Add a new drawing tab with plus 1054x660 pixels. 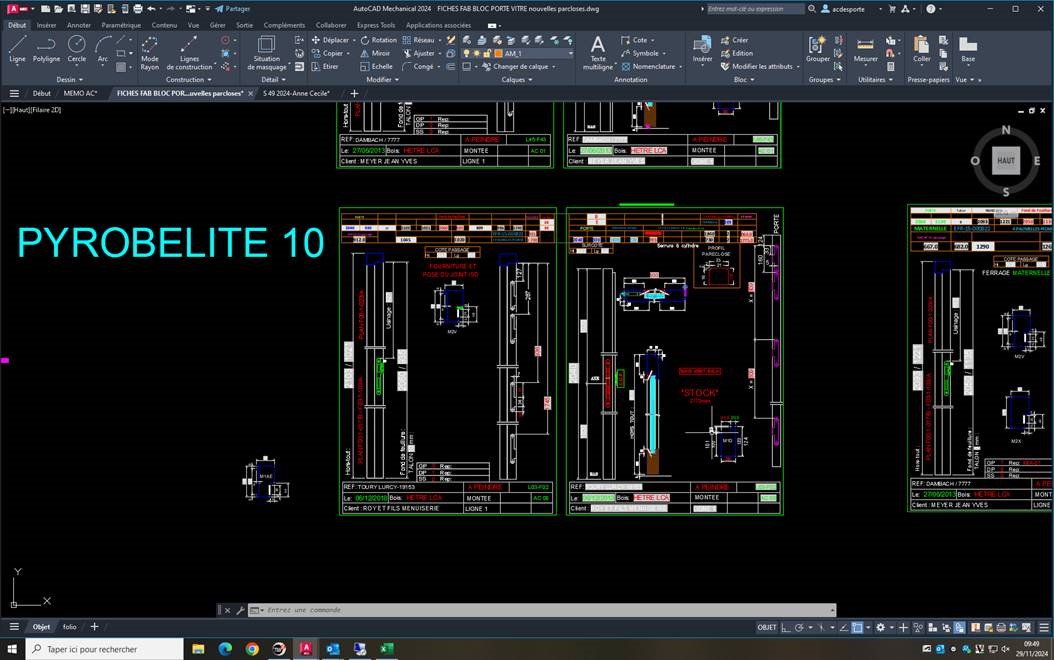(x=354, y=93)
